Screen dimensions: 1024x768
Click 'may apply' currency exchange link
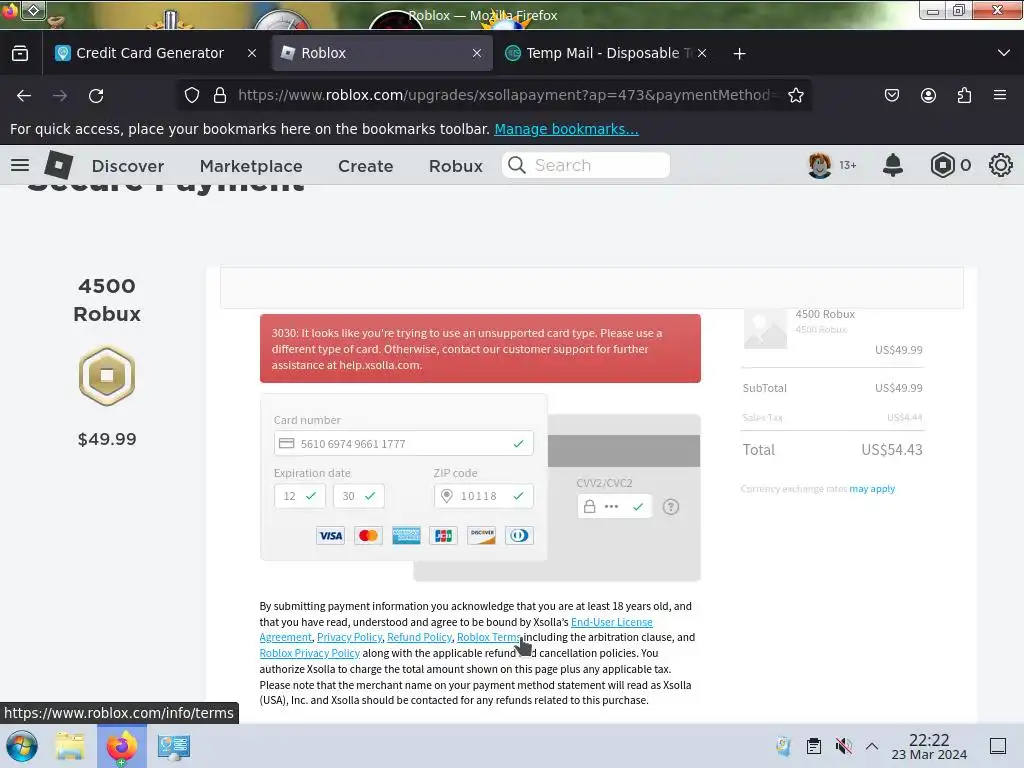872,488
